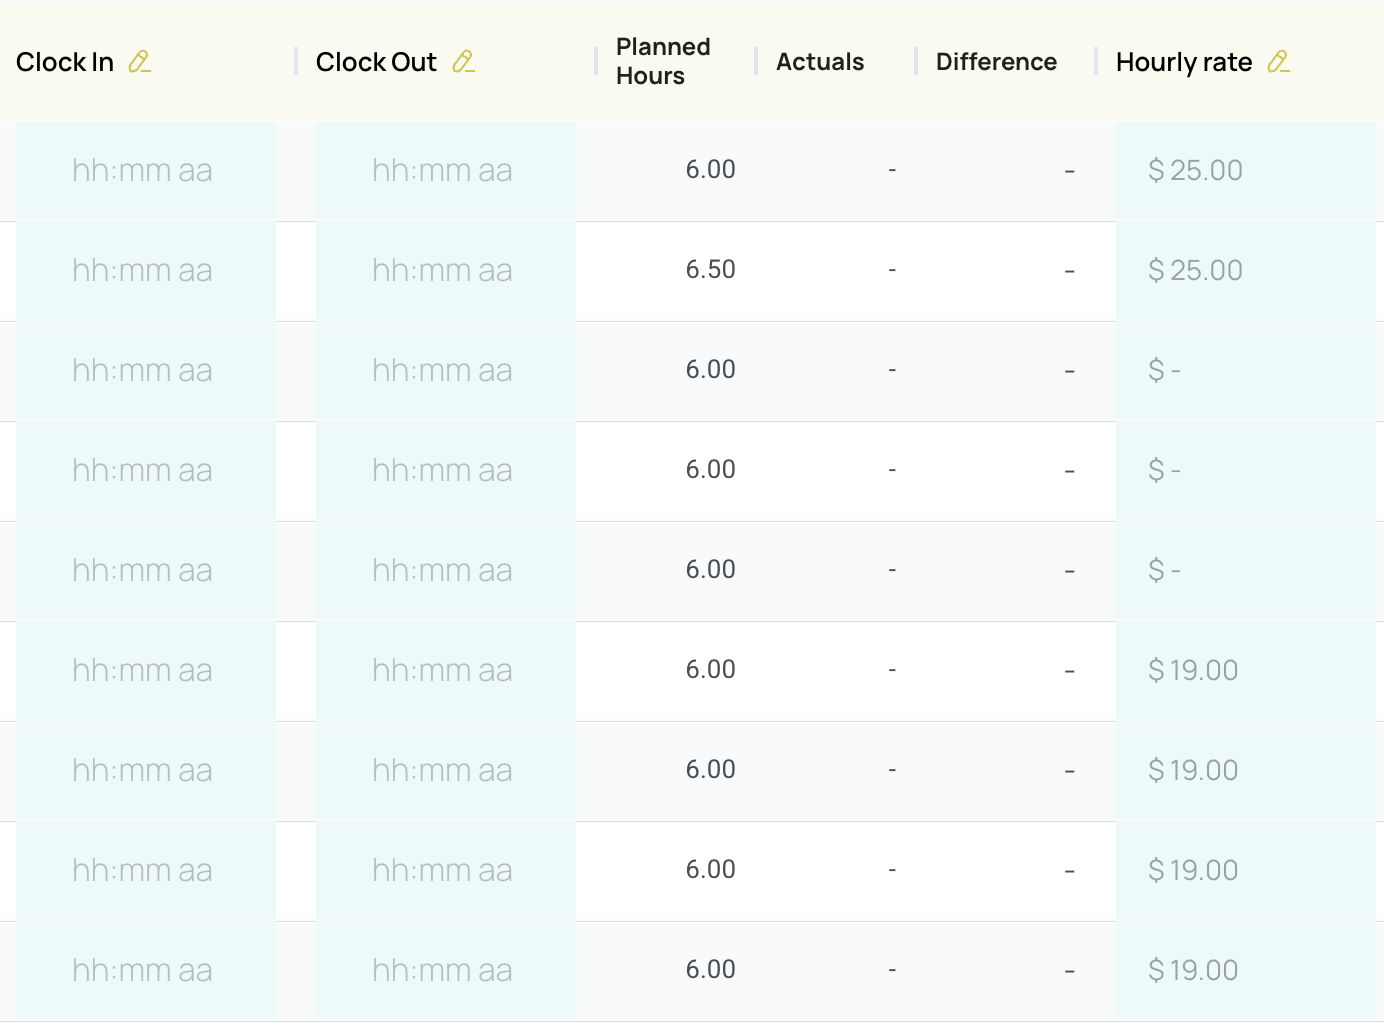
Task: Click the Planned Hours column header
Action: click(663, 61)
